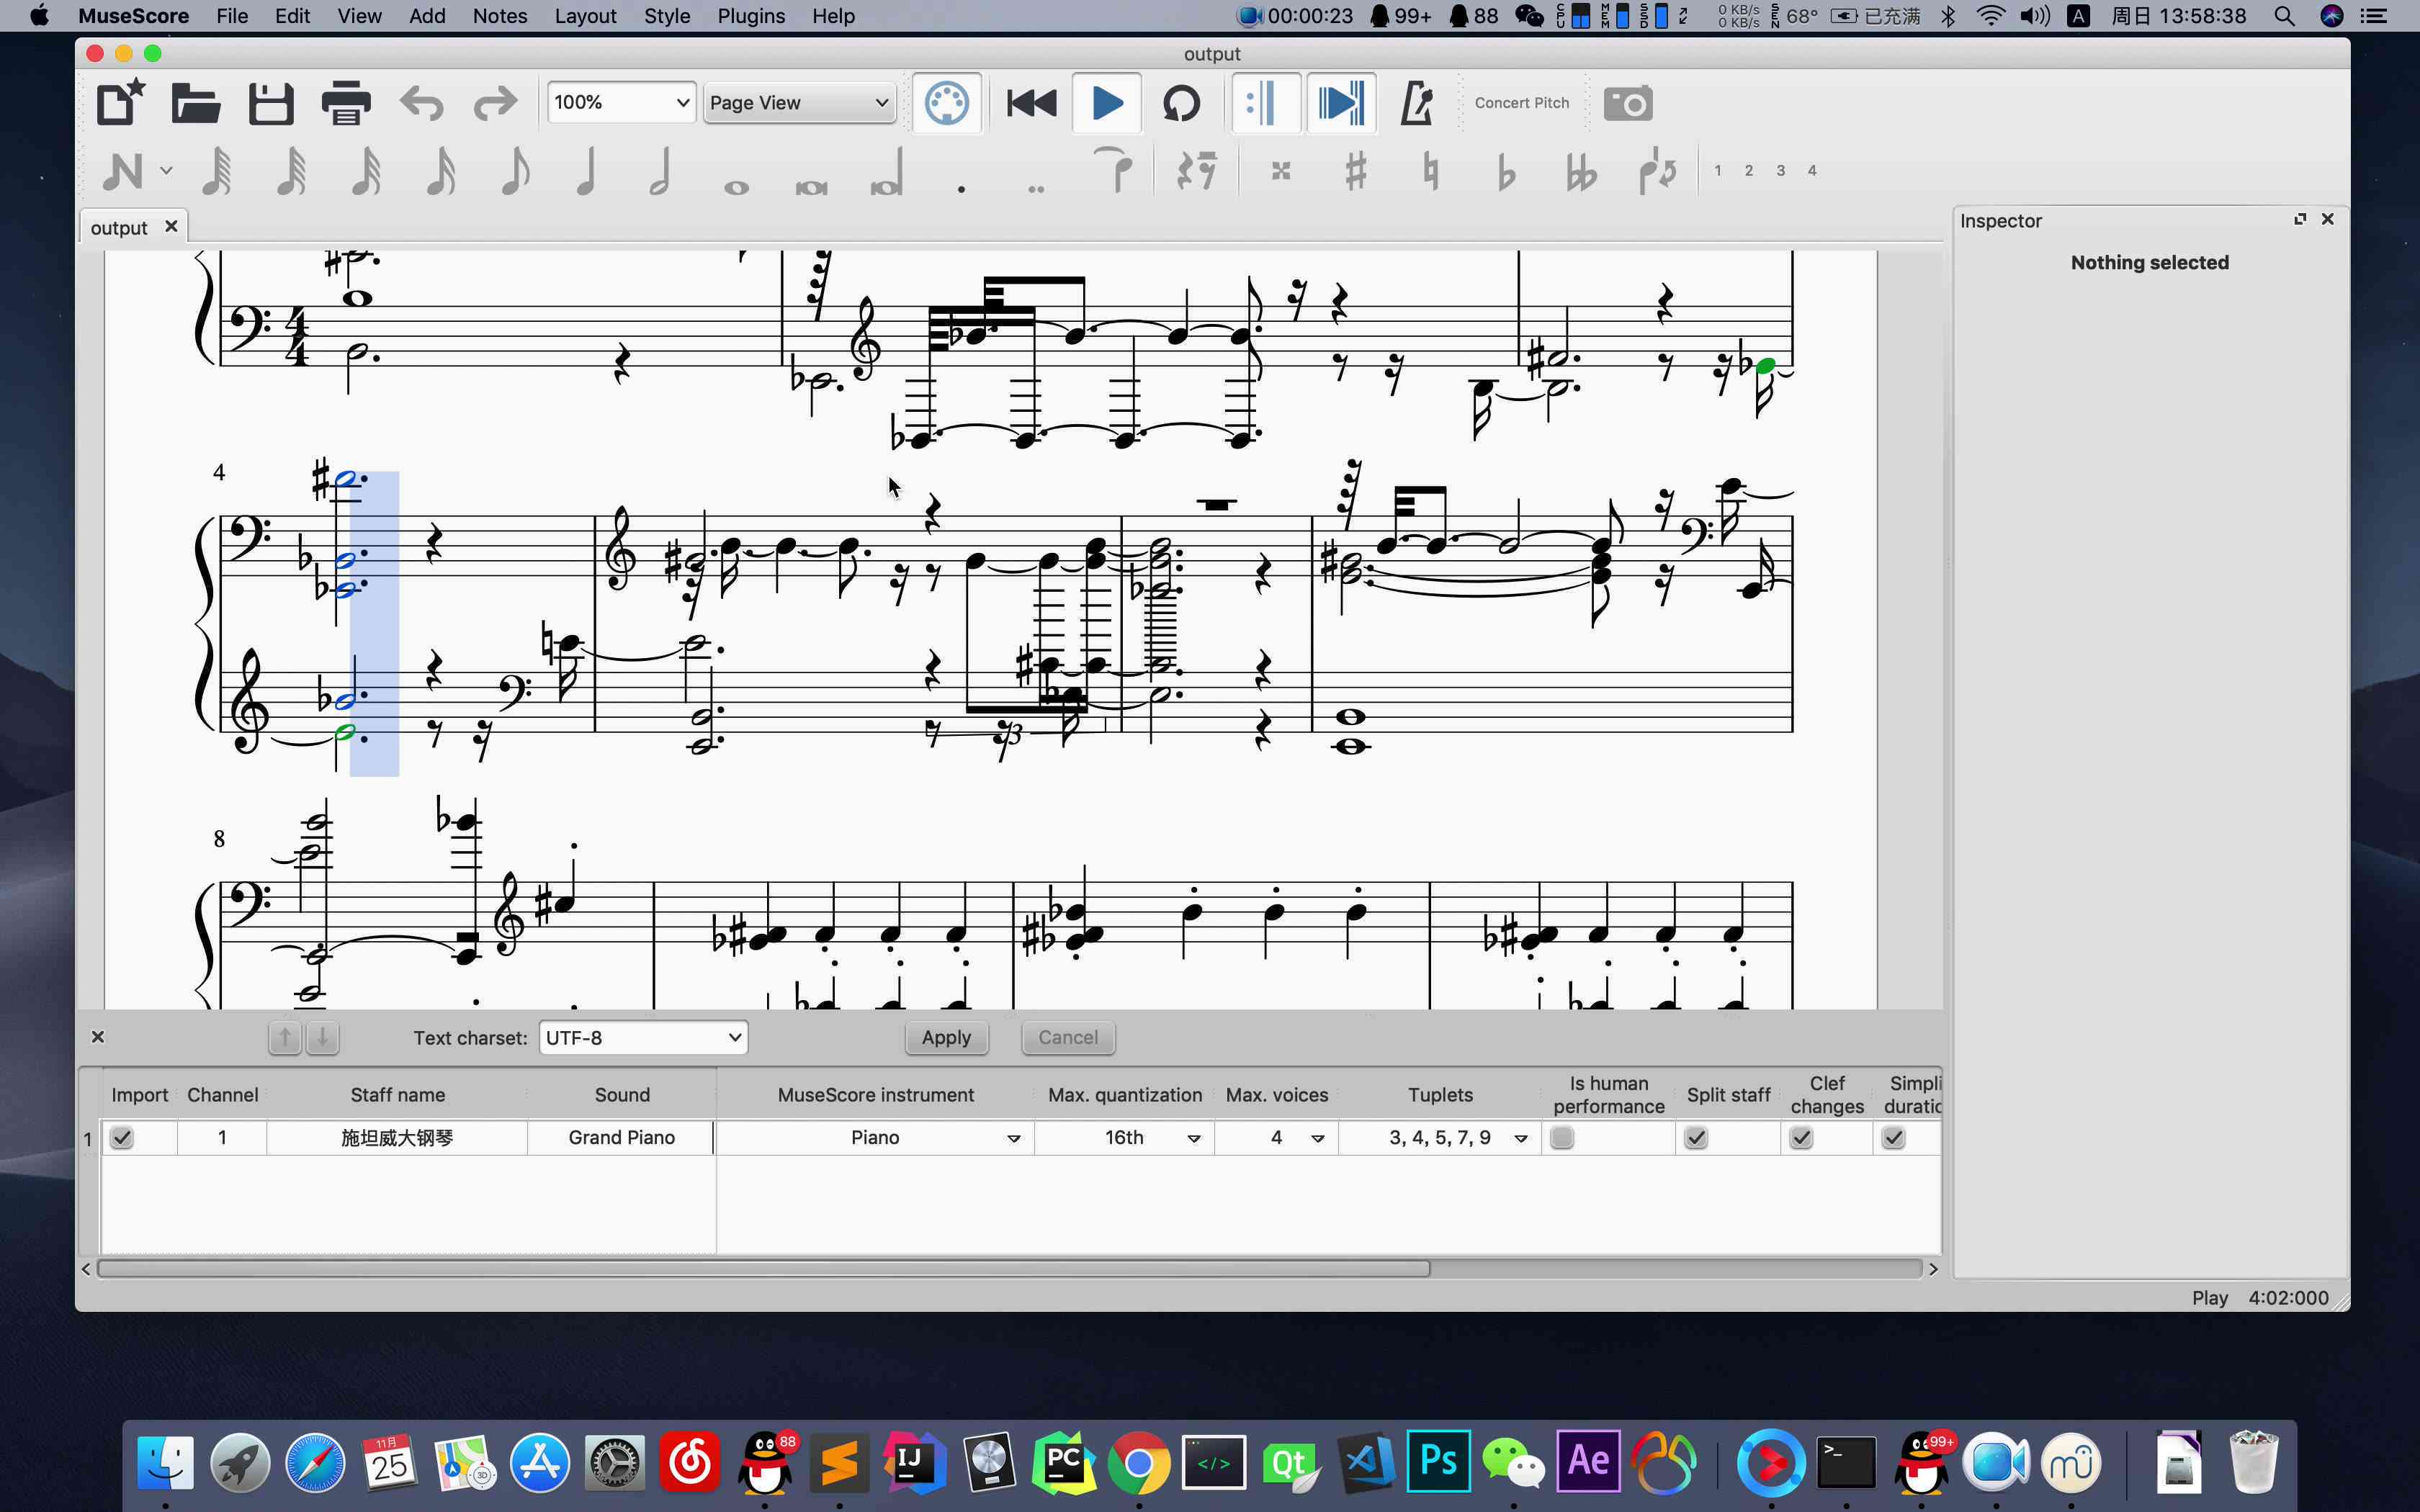The width and height of the screenshot is (2420, 1512).
Task: Toggle loop playback
Action: 1181,103
